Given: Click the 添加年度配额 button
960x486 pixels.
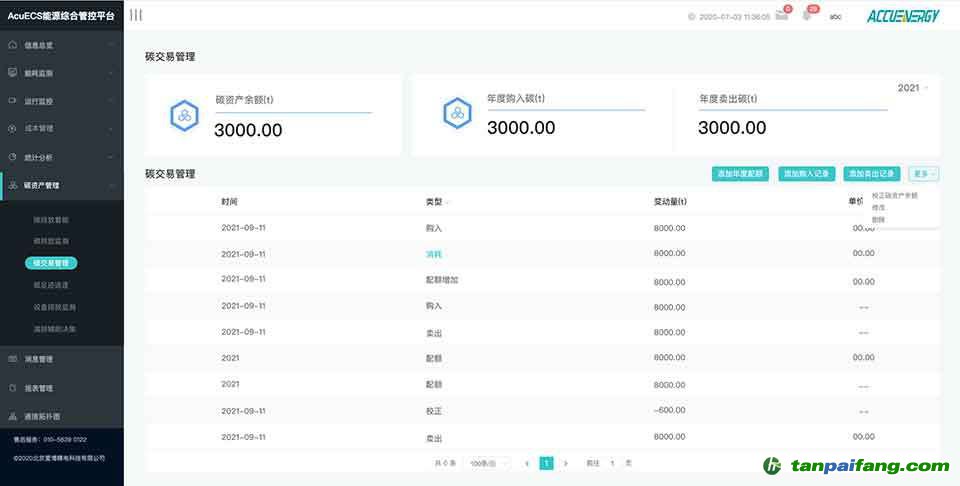Looking at the screenshot, I should [740, 174].
